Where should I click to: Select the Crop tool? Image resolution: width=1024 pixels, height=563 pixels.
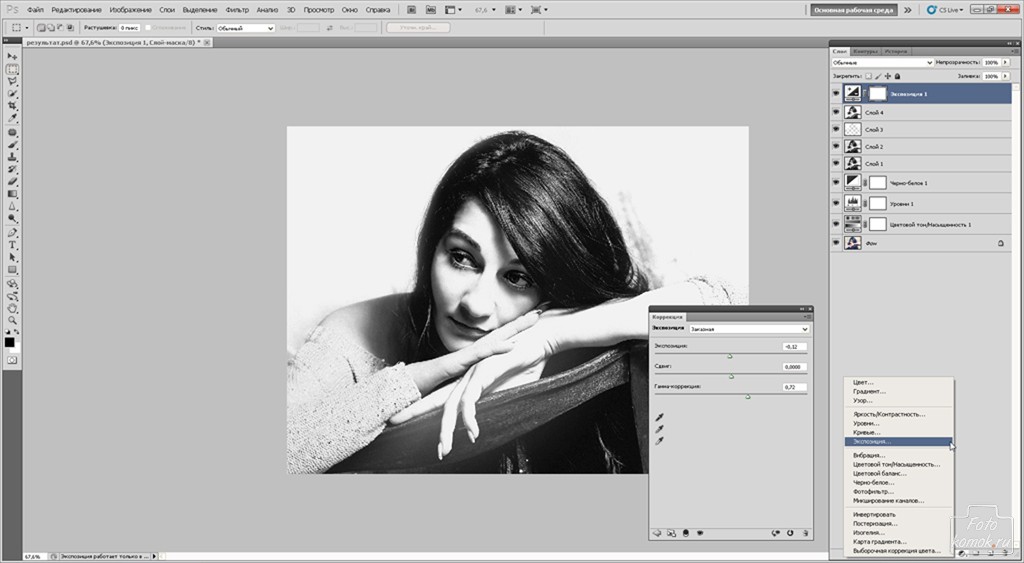click(13, 106)
